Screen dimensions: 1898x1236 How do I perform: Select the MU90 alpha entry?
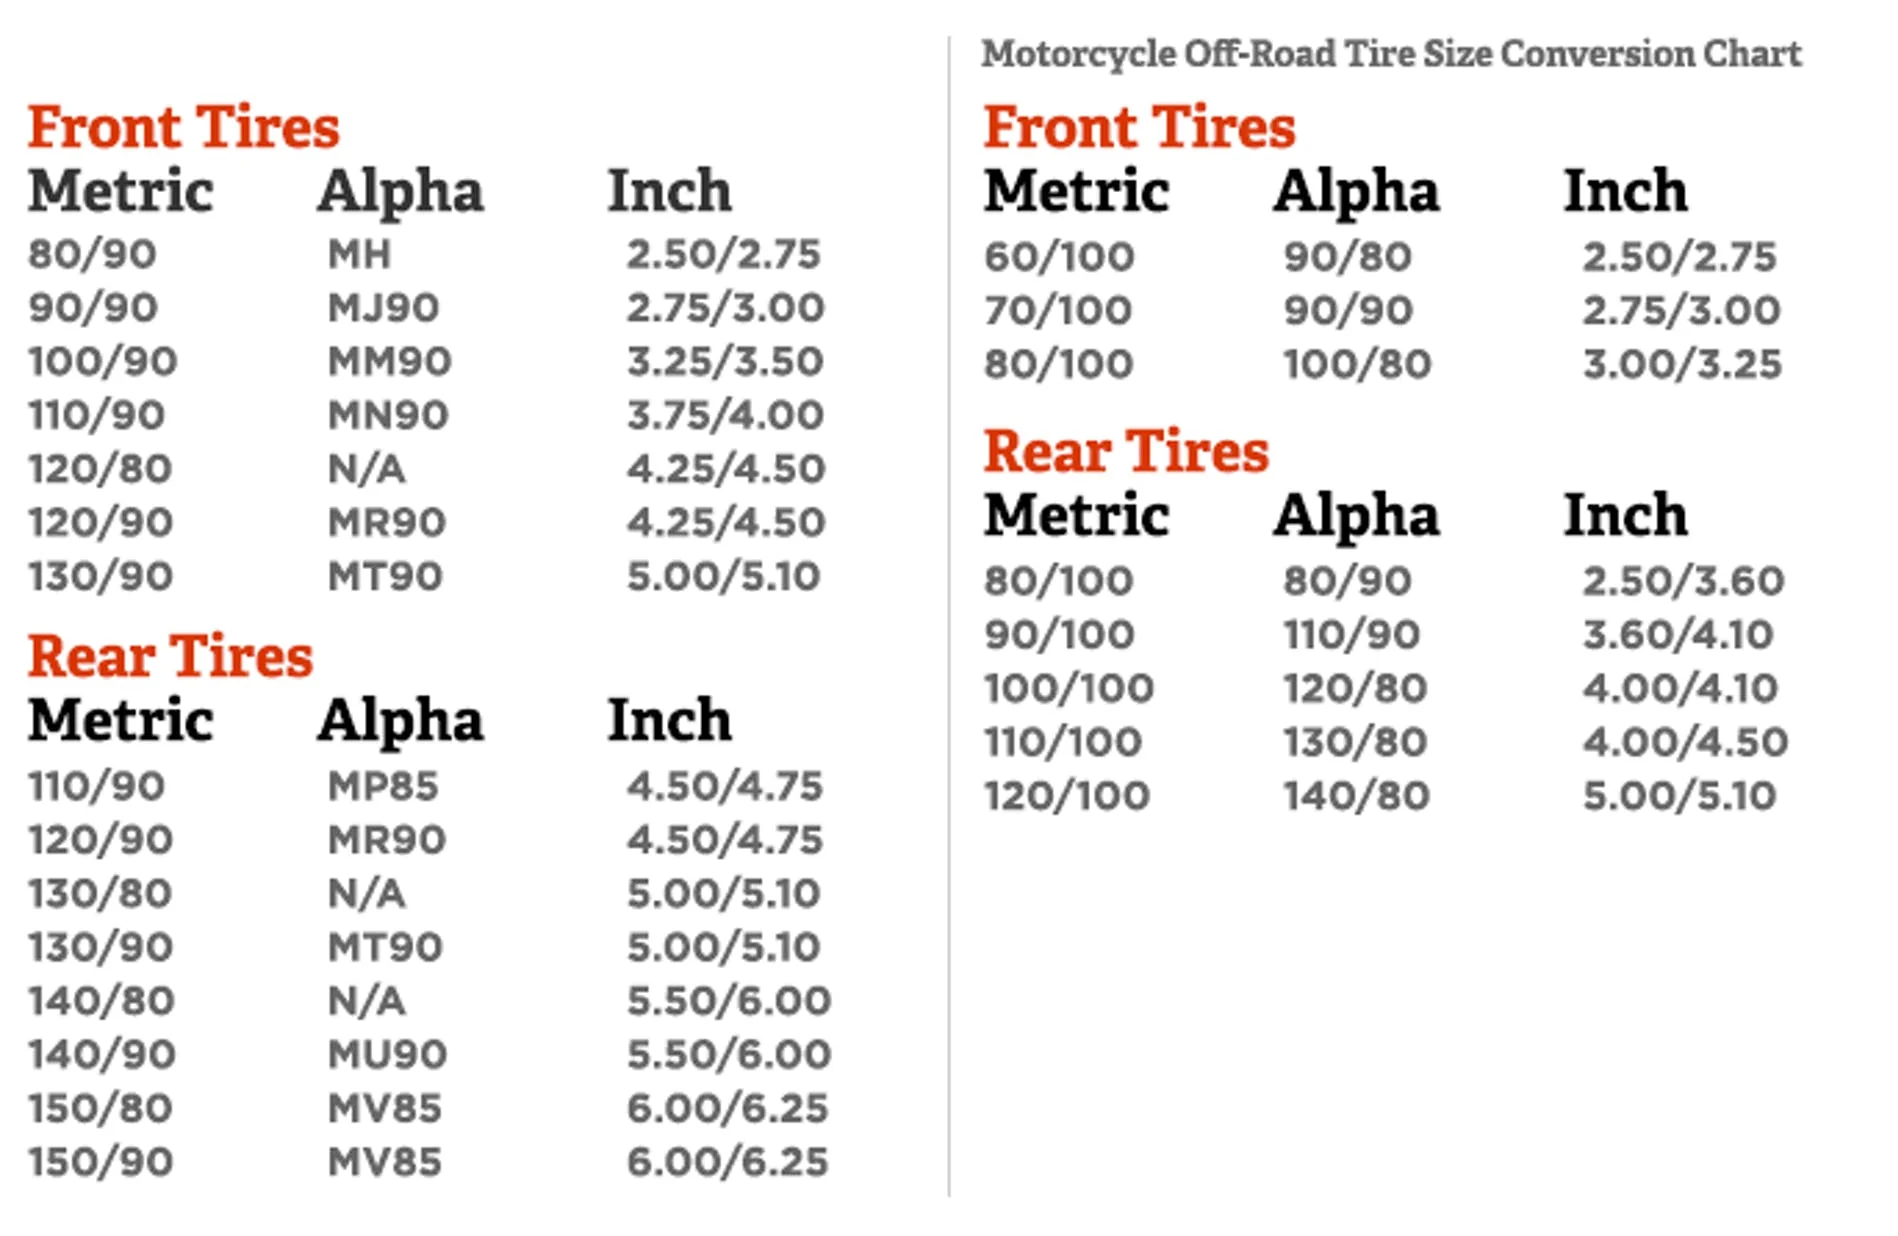[387, 1054]
